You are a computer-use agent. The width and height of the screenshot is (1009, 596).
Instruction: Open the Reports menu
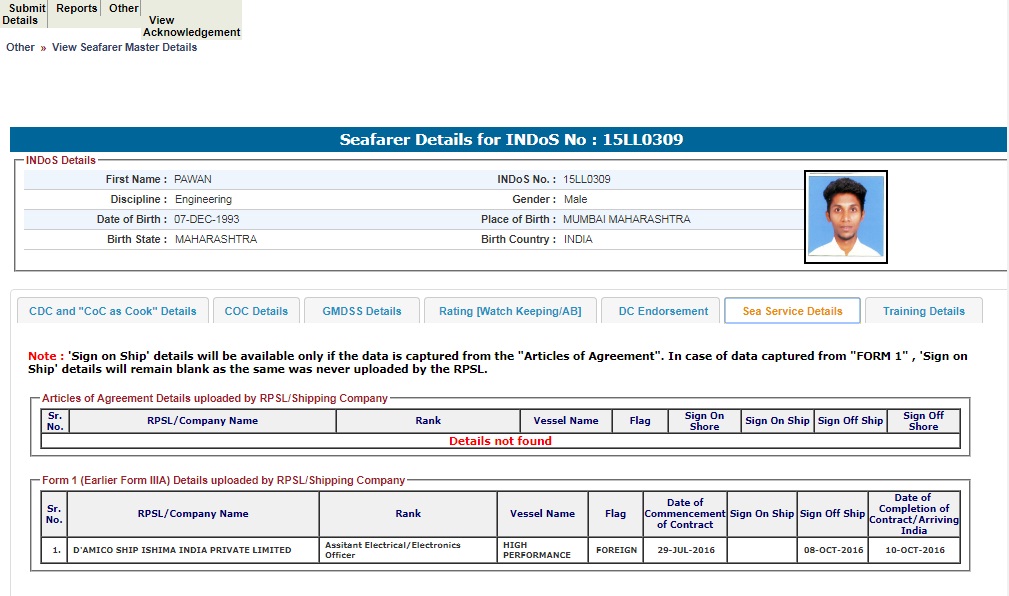[76, 8]
